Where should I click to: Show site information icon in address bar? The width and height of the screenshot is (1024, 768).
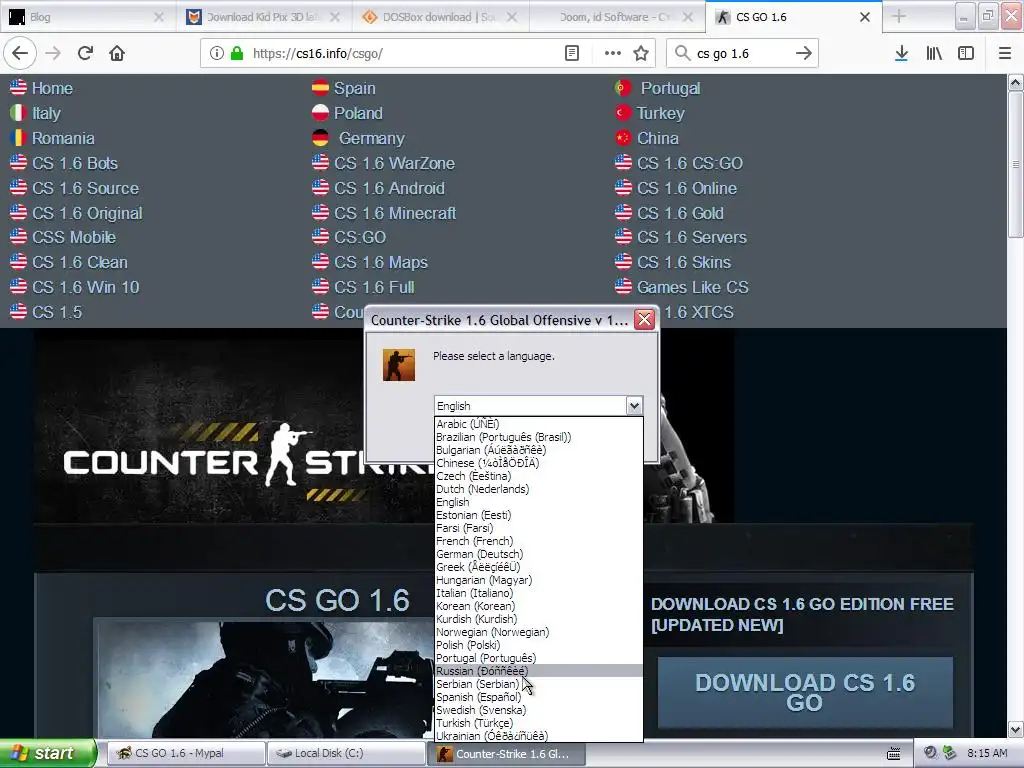coord(216,54)
